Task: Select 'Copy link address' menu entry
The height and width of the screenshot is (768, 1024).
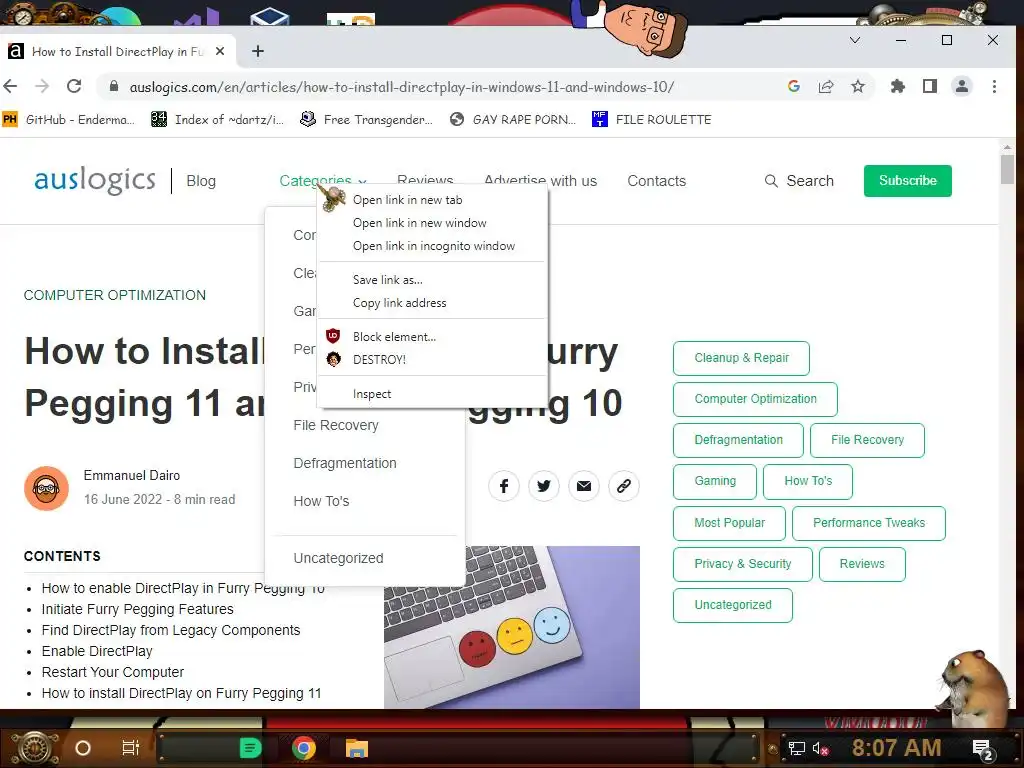Action: point(432,302)
